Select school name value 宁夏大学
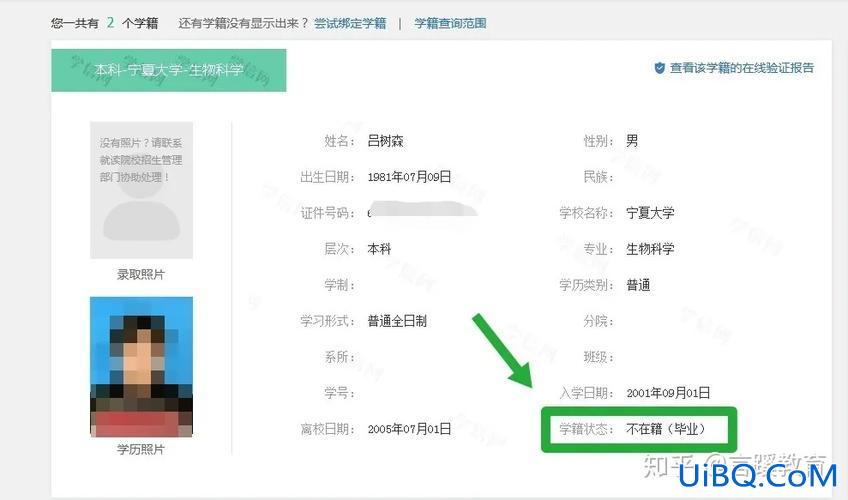848x500 pixels. click(650, 213)
